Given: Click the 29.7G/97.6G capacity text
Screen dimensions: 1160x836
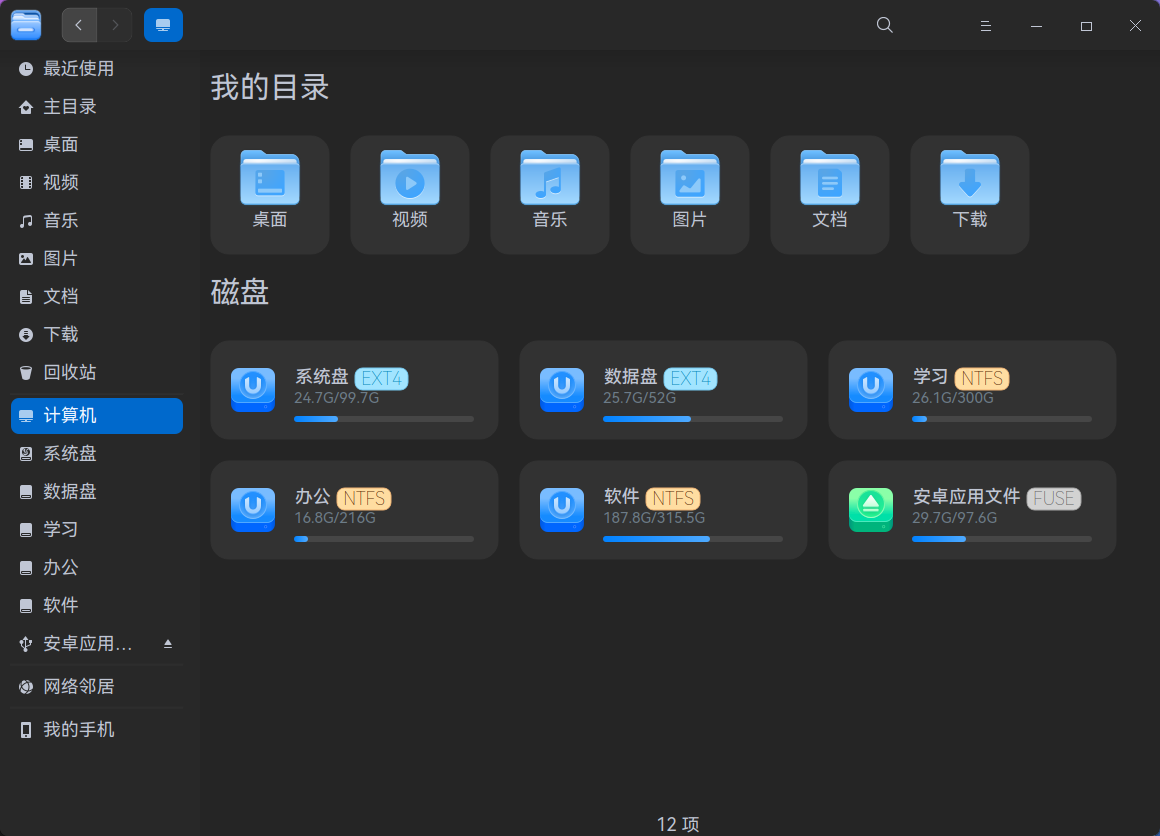Looking at the screenshot, I should [954, 518].
